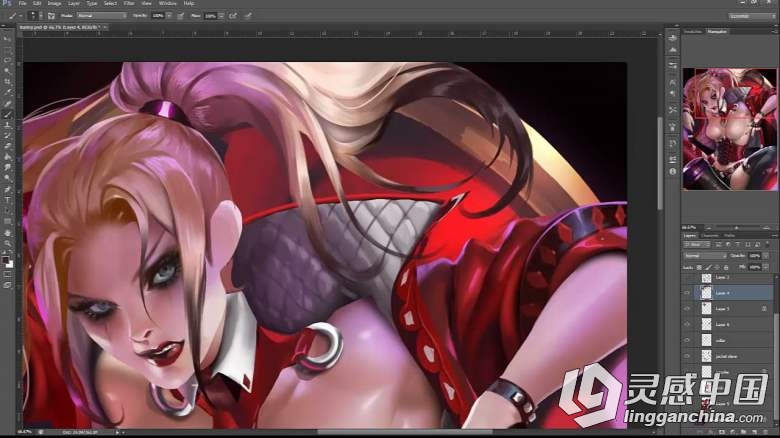This screenshot has width=780, height=438.
Task: Toggle lock transparent pixels
Action: [x=699, y=268]
